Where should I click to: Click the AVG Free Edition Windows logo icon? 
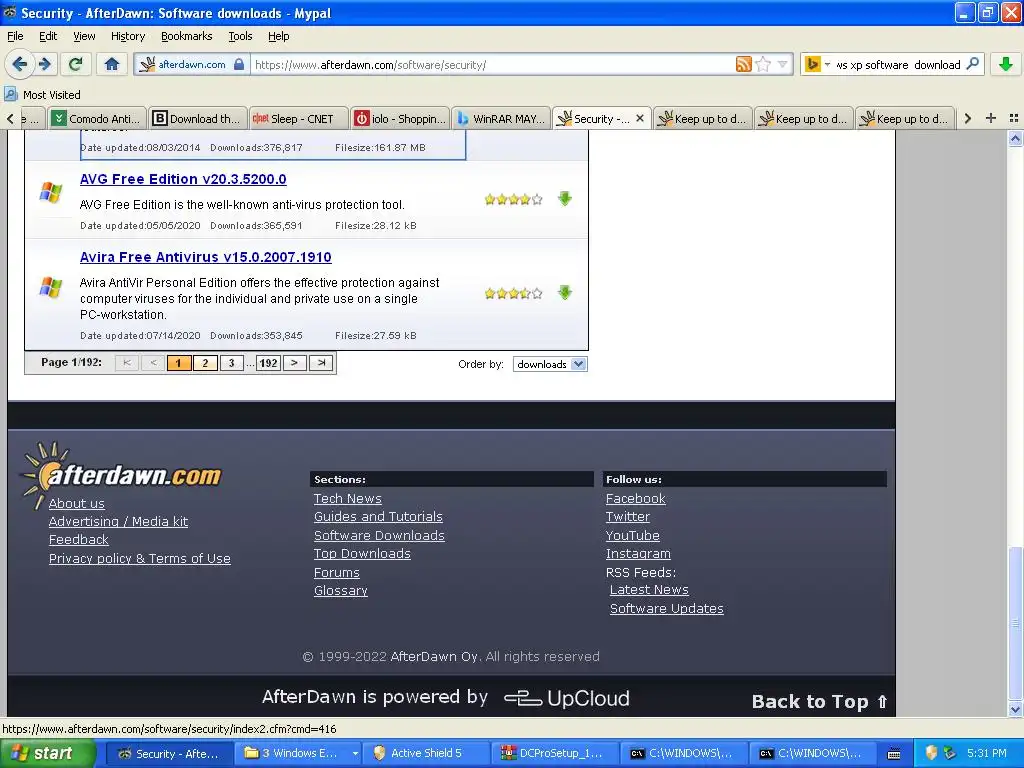coord(51,193)
